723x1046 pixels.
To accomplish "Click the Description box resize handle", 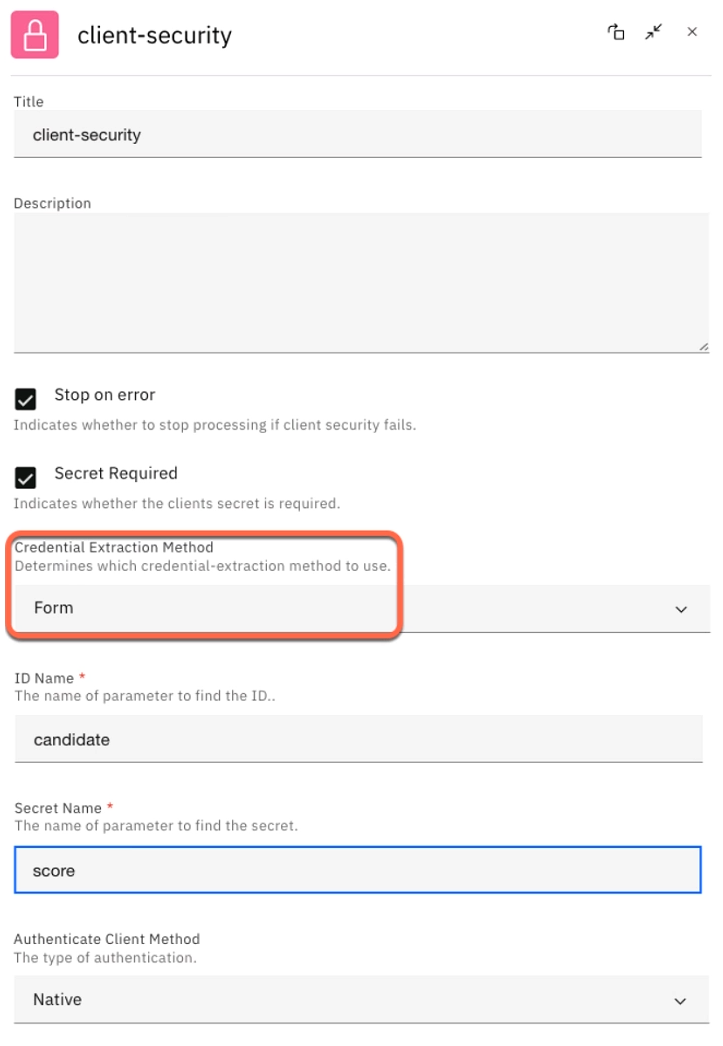I will point(704,346).
